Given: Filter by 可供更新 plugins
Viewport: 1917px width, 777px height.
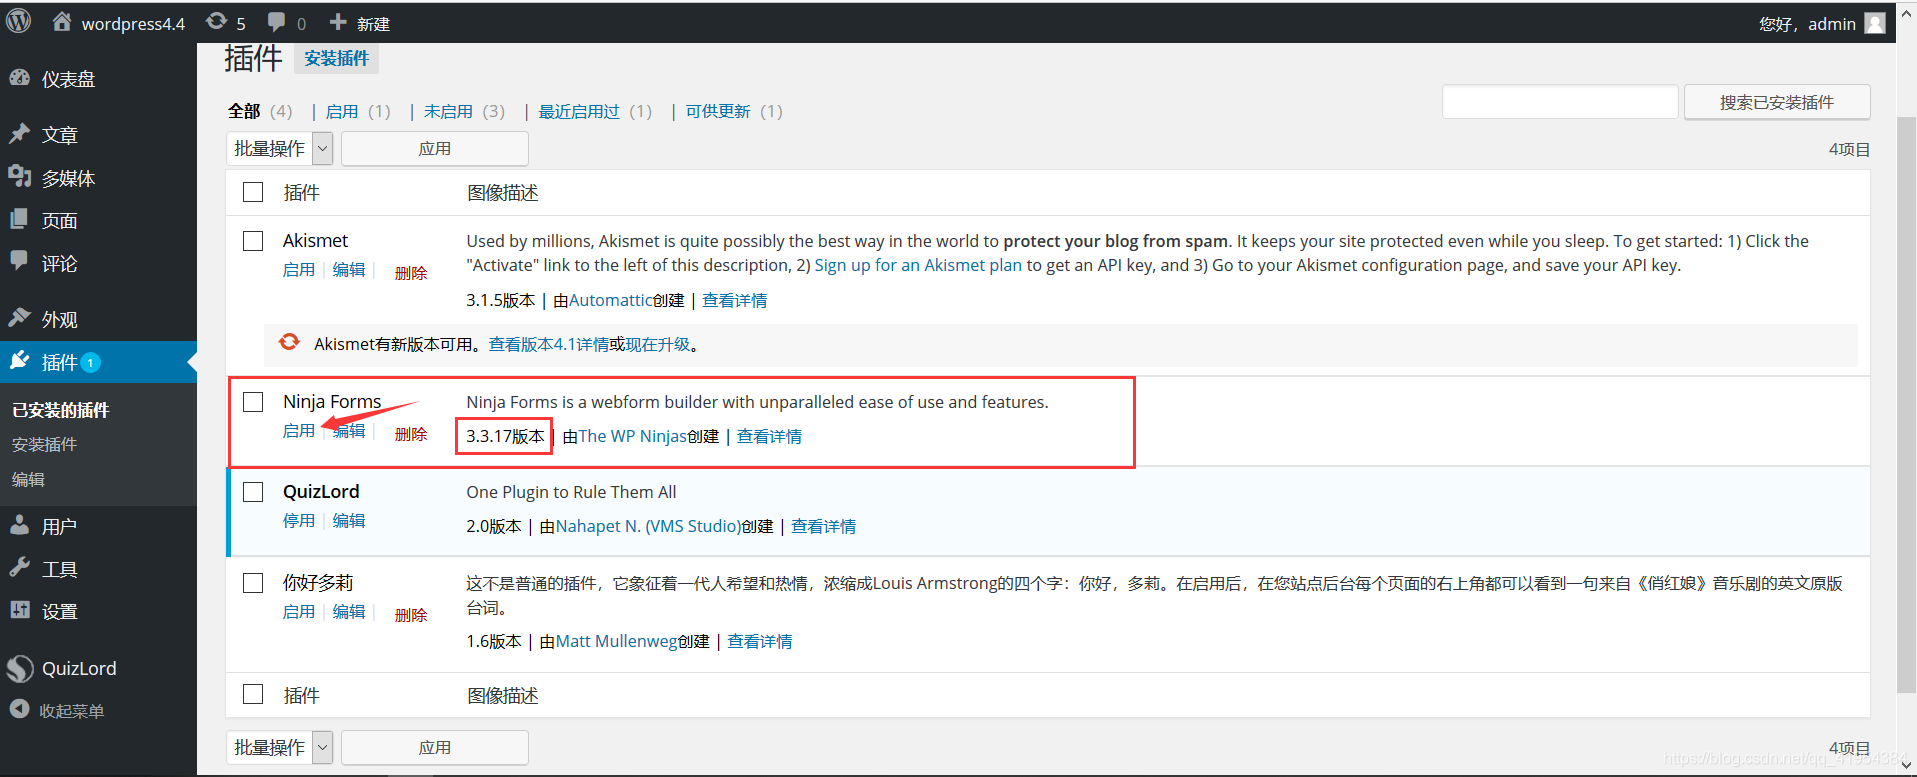Looking at the screenshot, I should [718, 111].
